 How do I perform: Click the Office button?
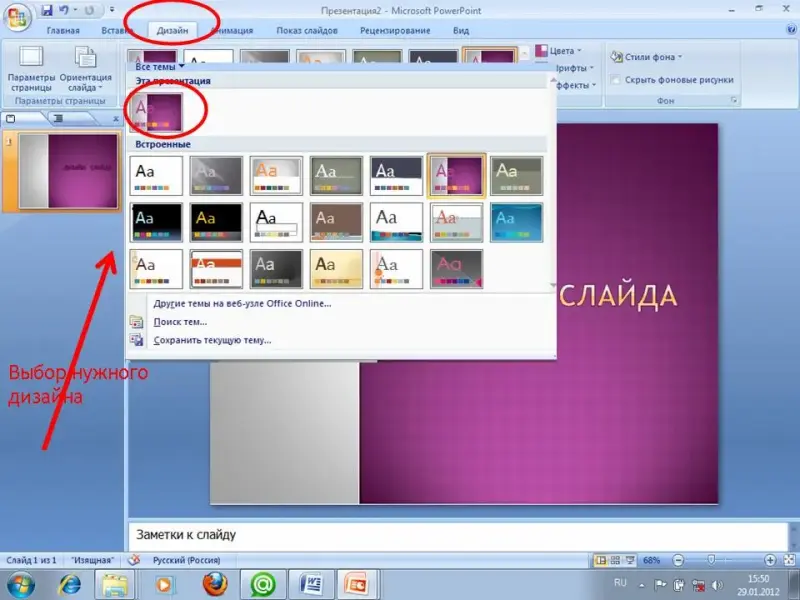(x=16, y=15)
